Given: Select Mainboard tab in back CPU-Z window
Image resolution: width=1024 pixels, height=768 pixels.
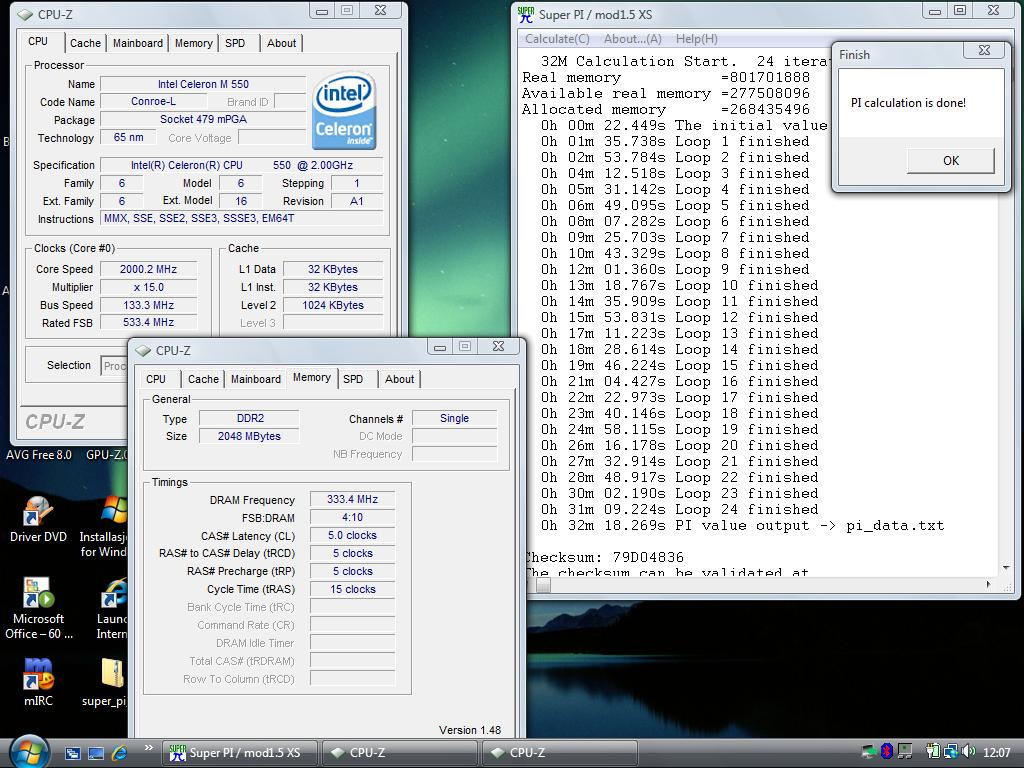Looking at the screenshot, I should click(138, 43).
